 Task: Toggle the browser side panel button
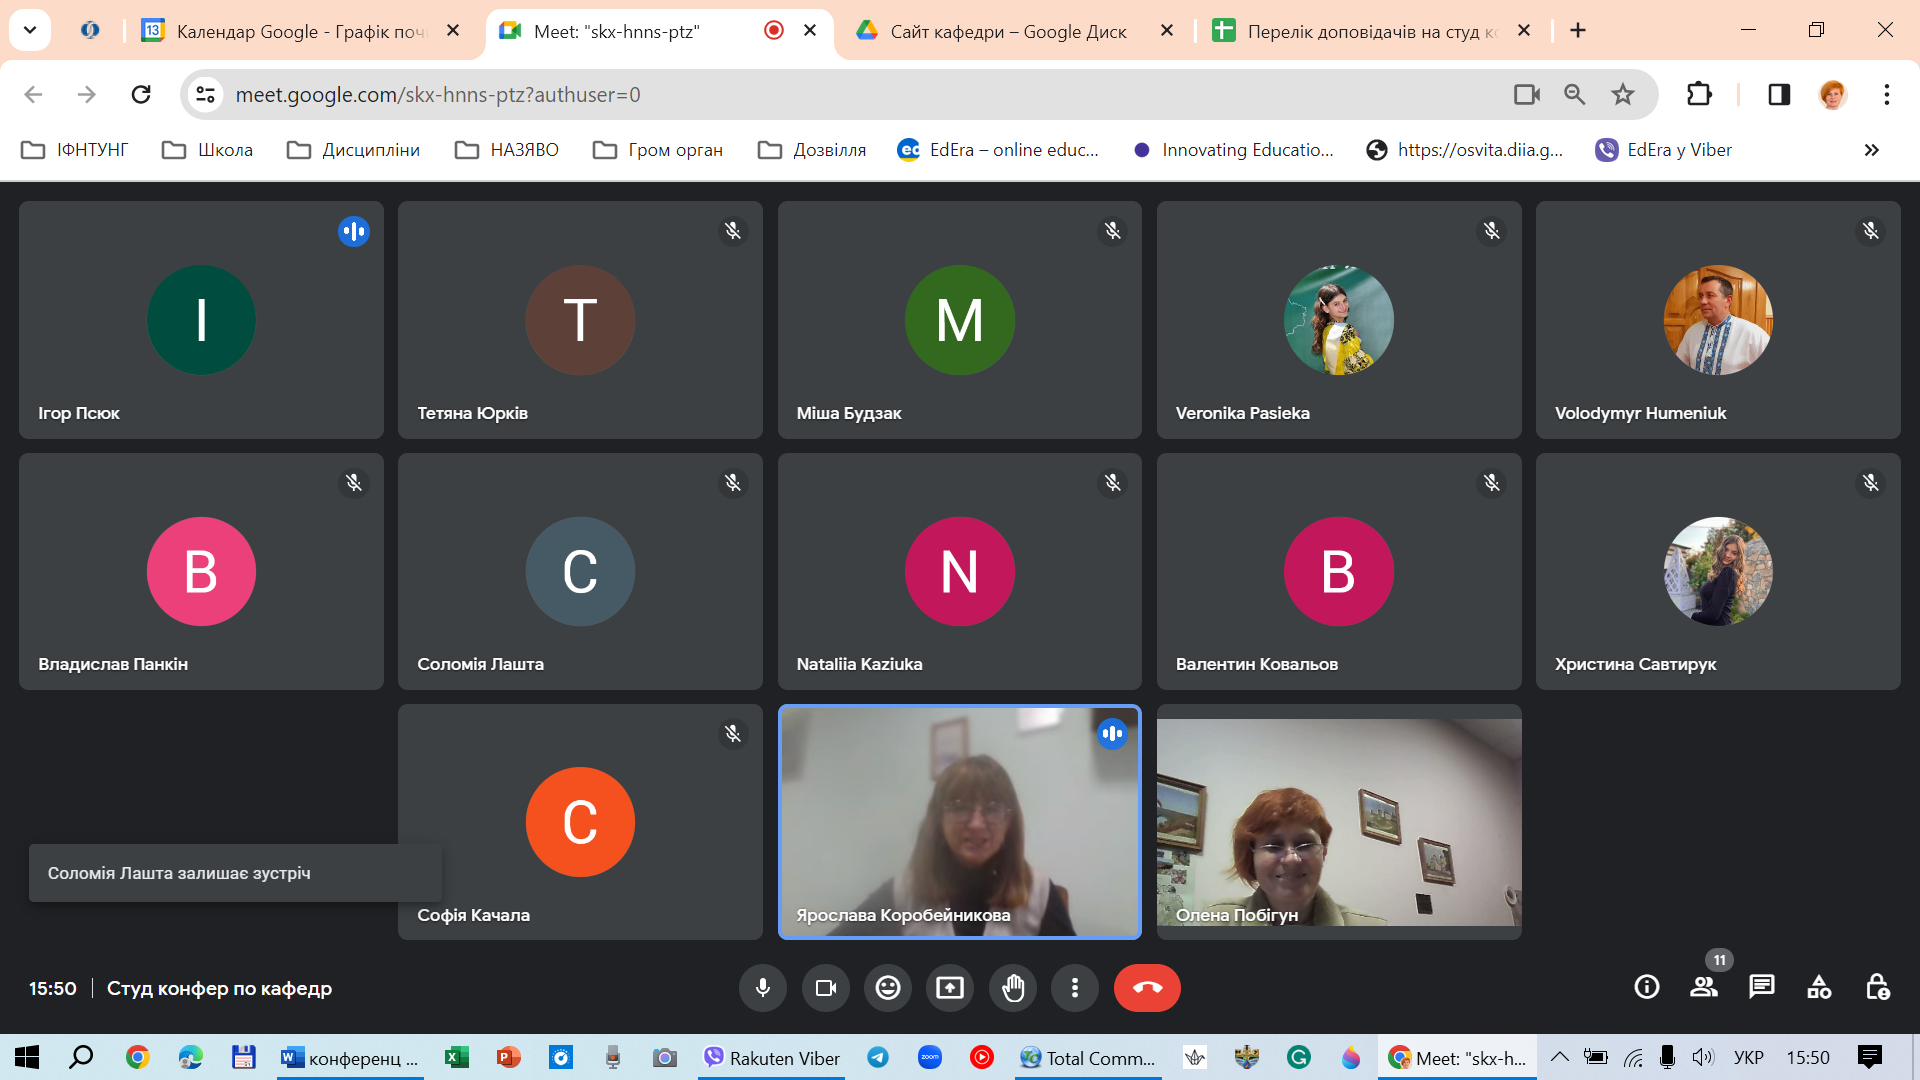(x=1779, y=95)
